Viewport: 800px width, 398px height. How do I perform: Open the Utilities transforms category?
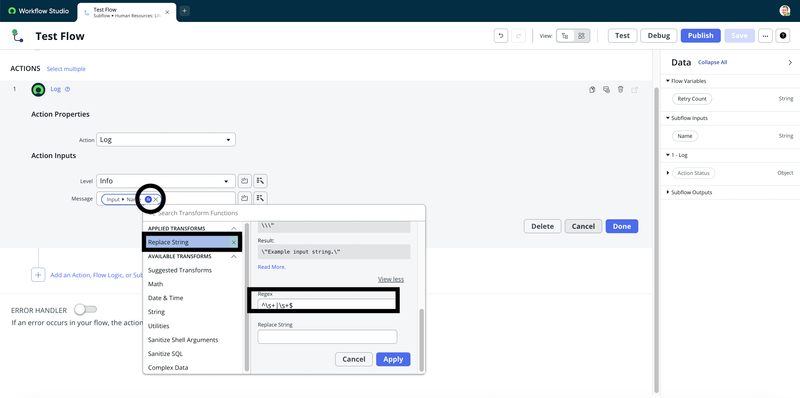pos(159,326)
